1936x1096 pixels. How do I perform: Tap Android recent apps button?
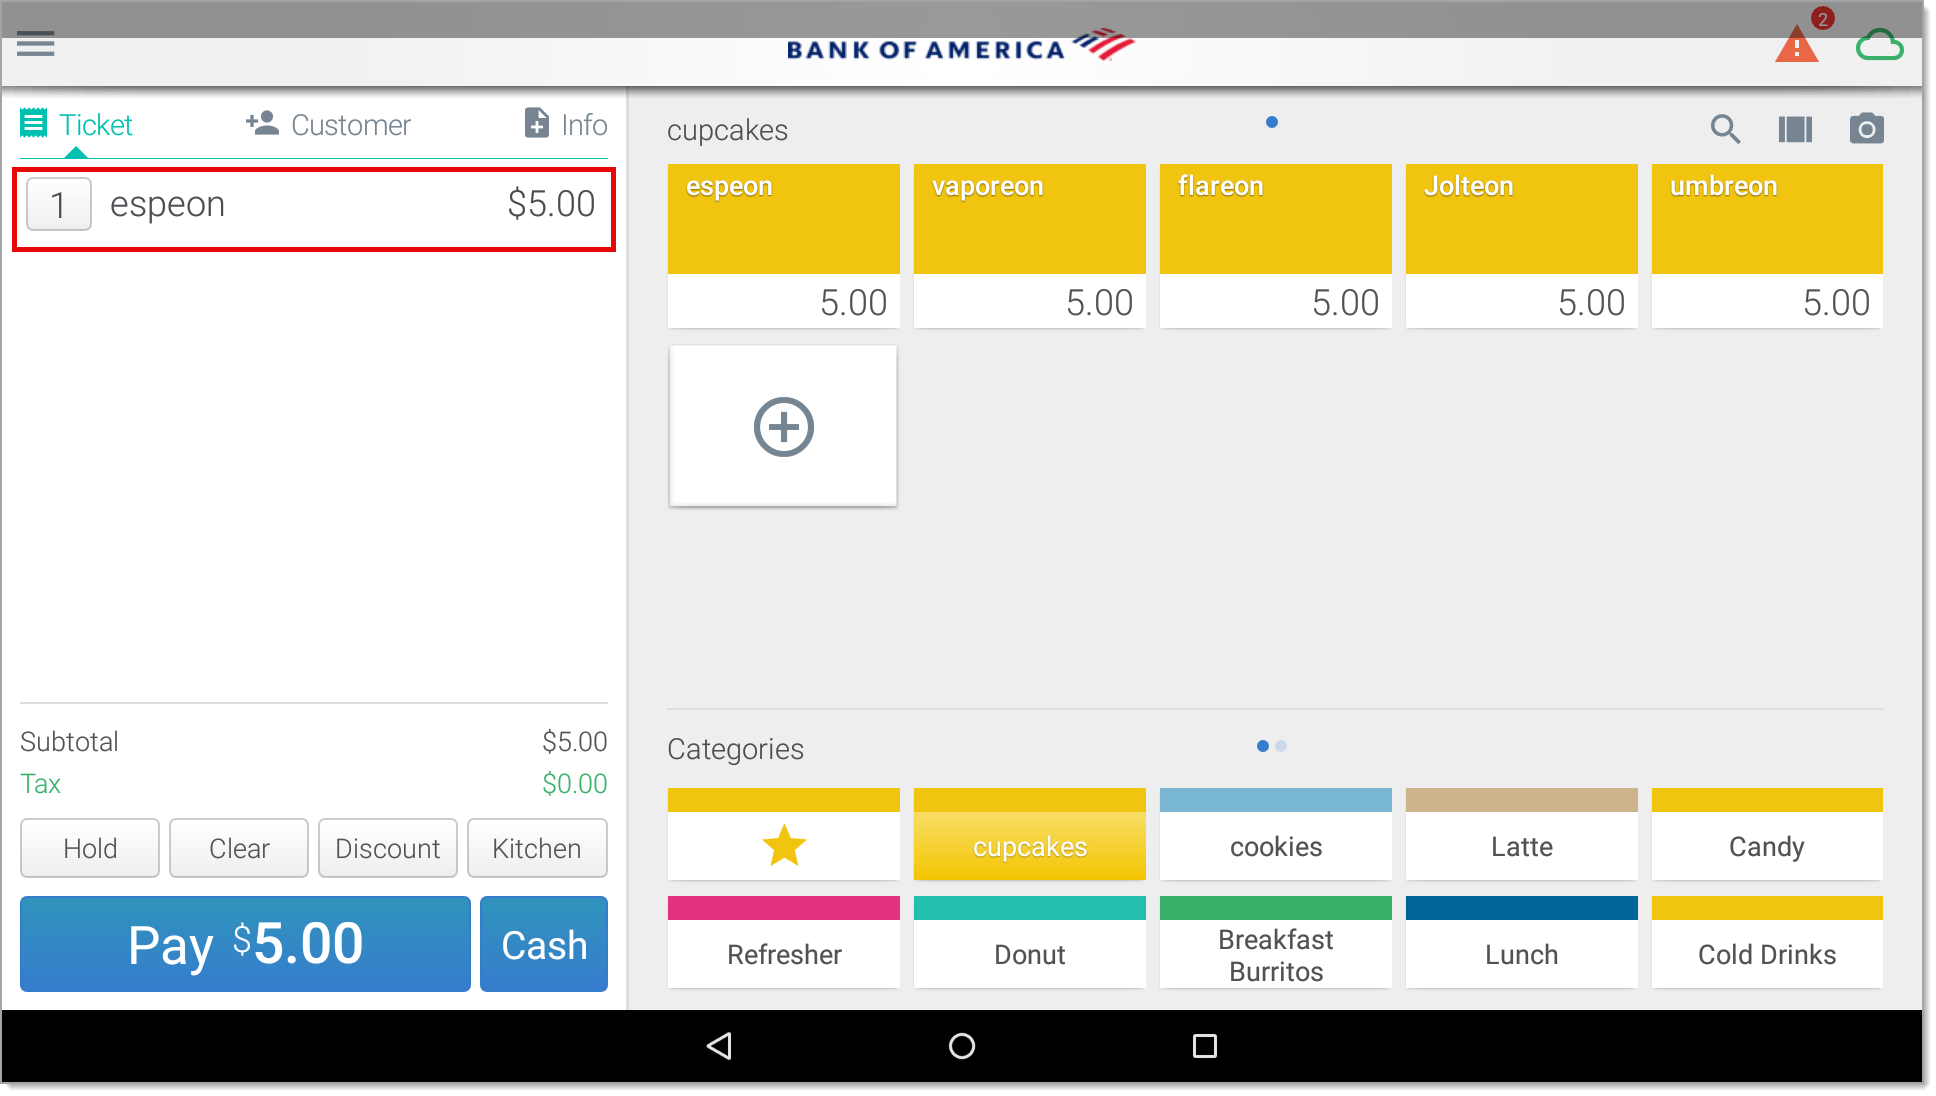point(1205,1046)
